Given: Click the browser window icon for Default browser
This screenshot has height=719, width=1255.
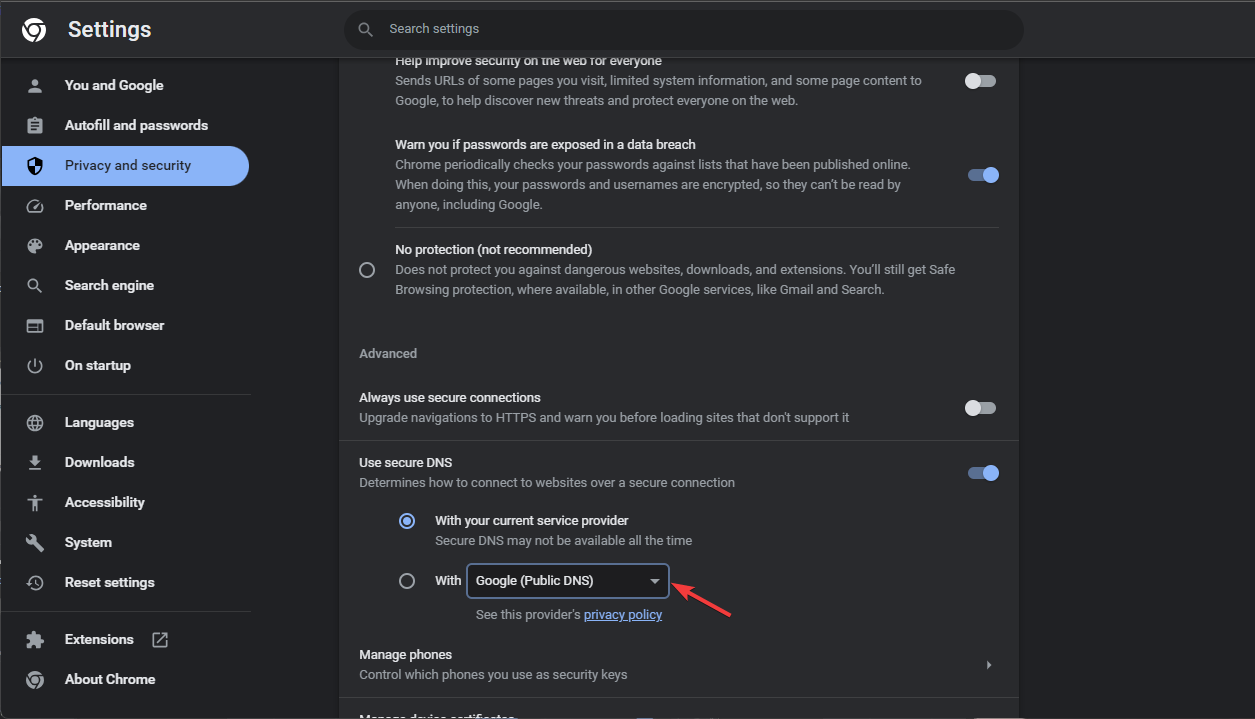Looking at the screenshot, I should (35, 326).
